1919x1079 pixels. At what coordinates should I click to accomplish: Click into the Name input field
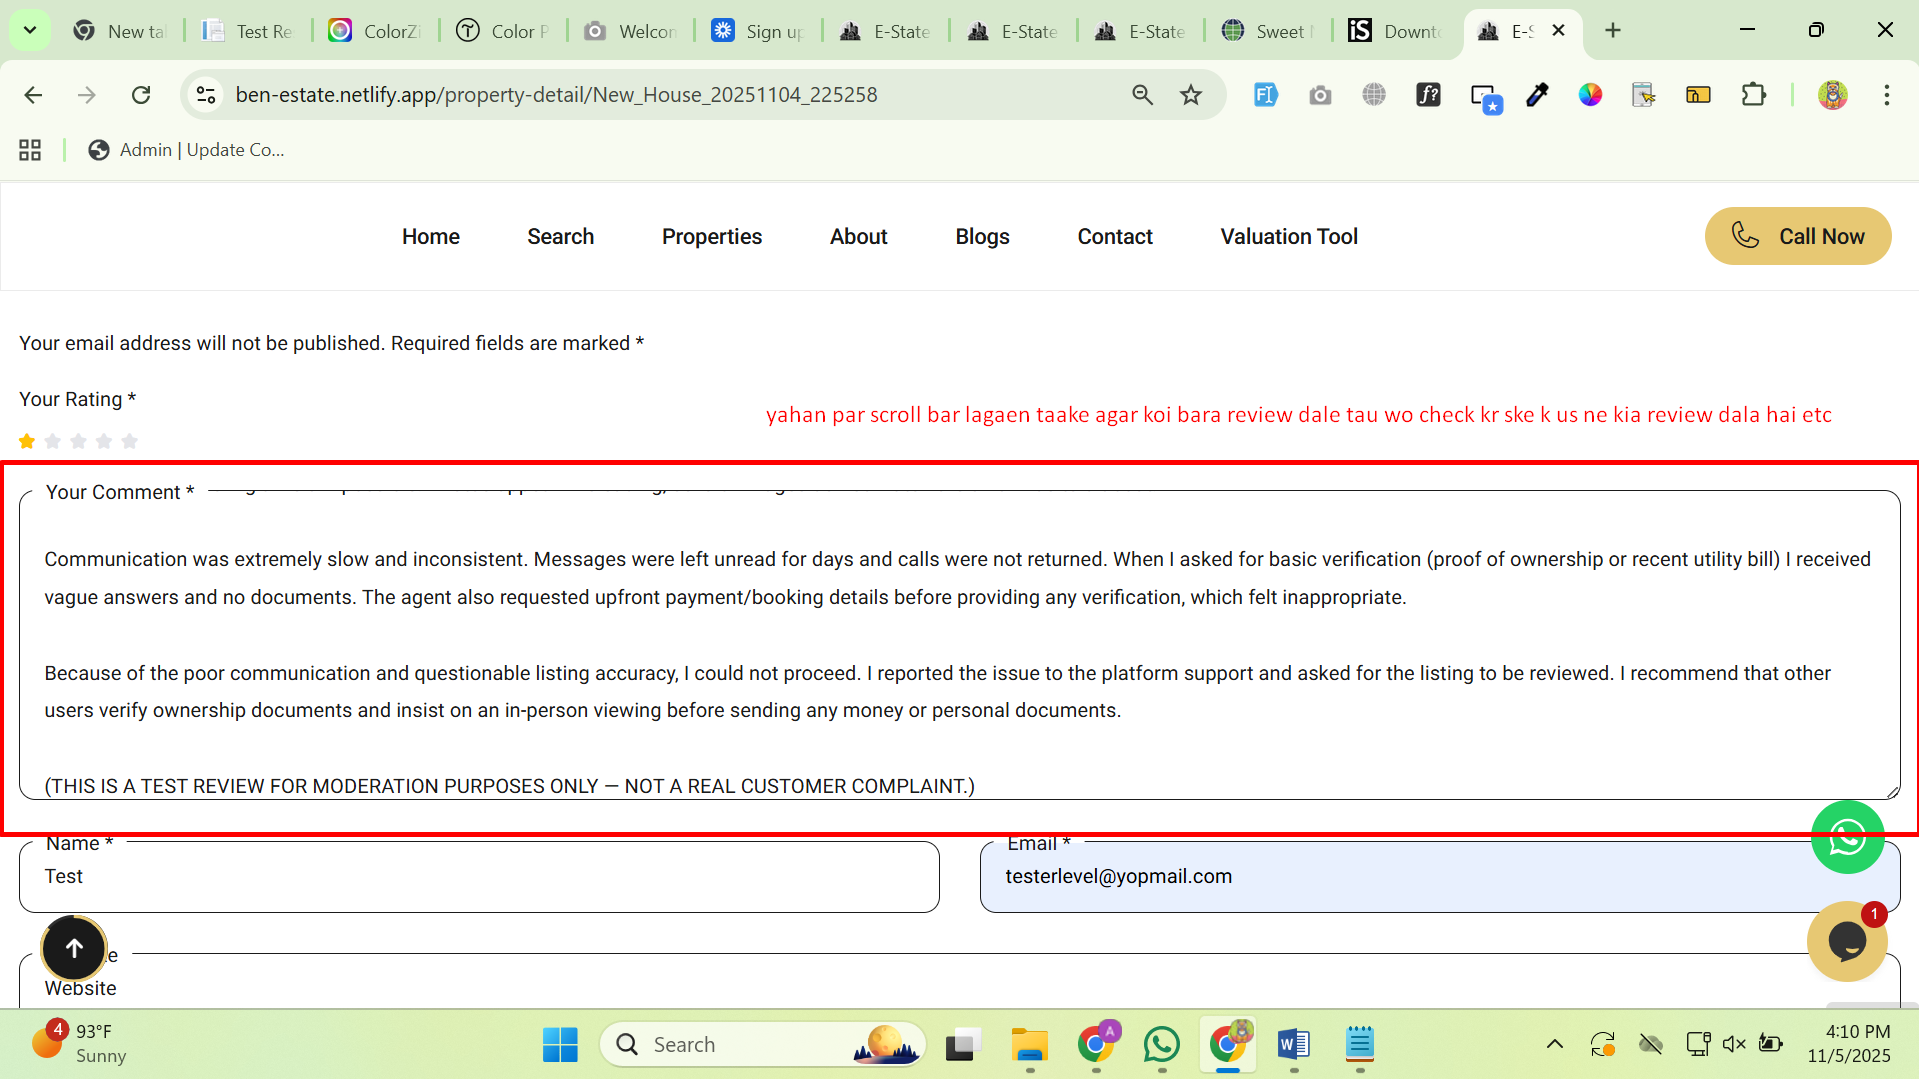[x=480, y=877]
